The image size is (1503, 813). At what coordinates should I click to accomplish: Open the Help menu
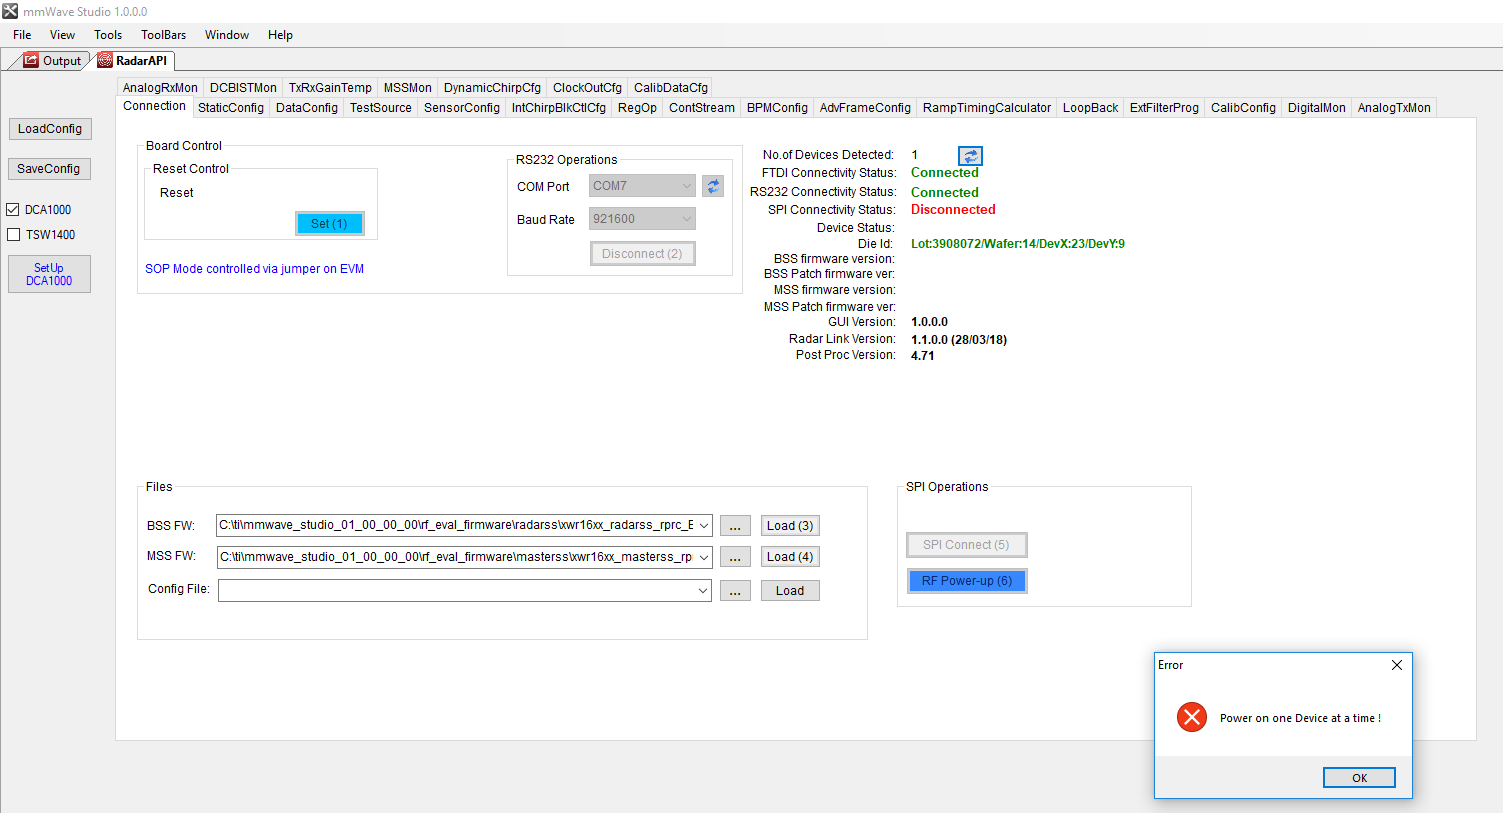280,35
